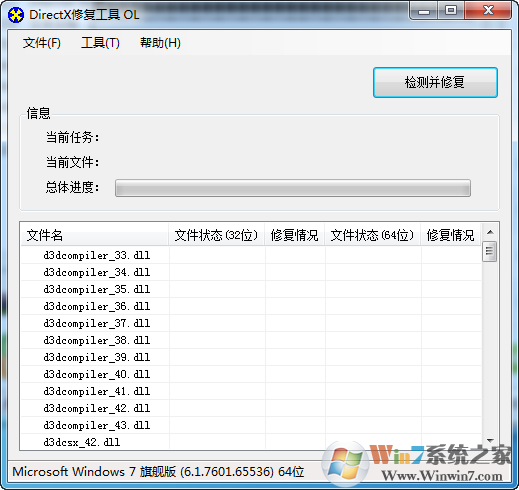Sort by 文件名 column header
This screenshot has height=490, width=519.
click(94, 235)
